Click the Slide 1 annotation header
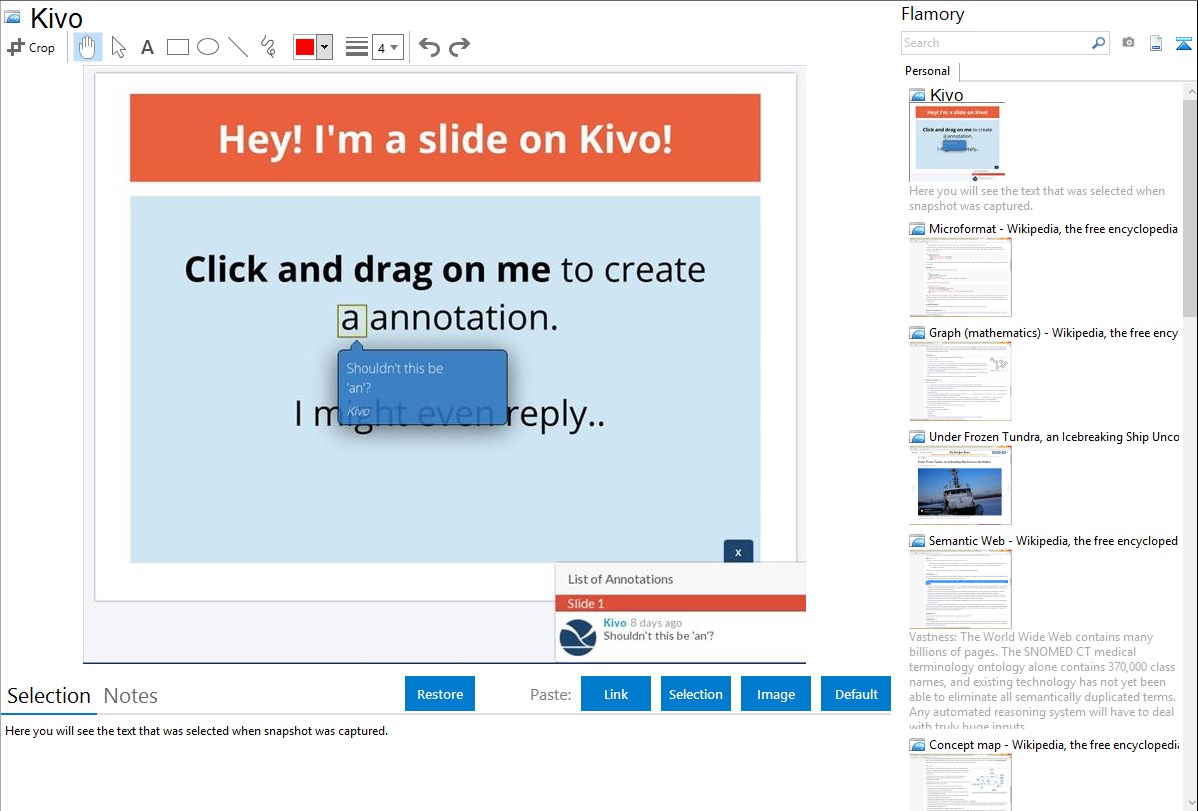This screenshot has height=811, width=1198. (680, 603)
